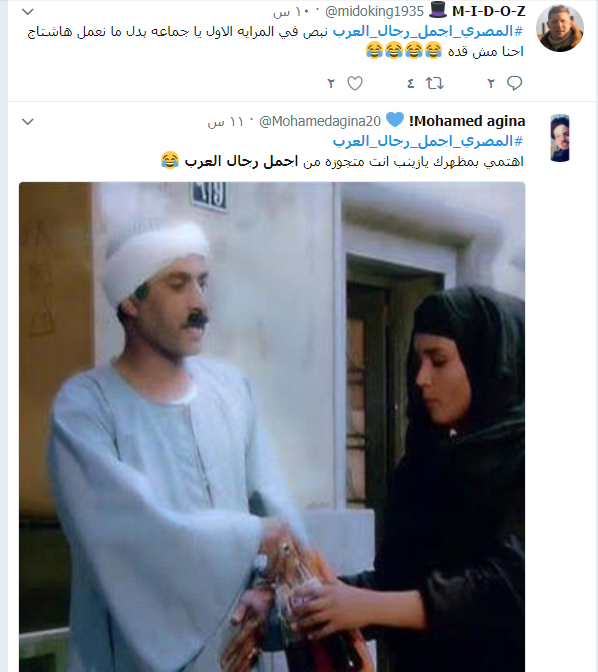Screen dimensions: 598x672
Task: Open Mohamed agina's avatar image
Action: [560, 138]
